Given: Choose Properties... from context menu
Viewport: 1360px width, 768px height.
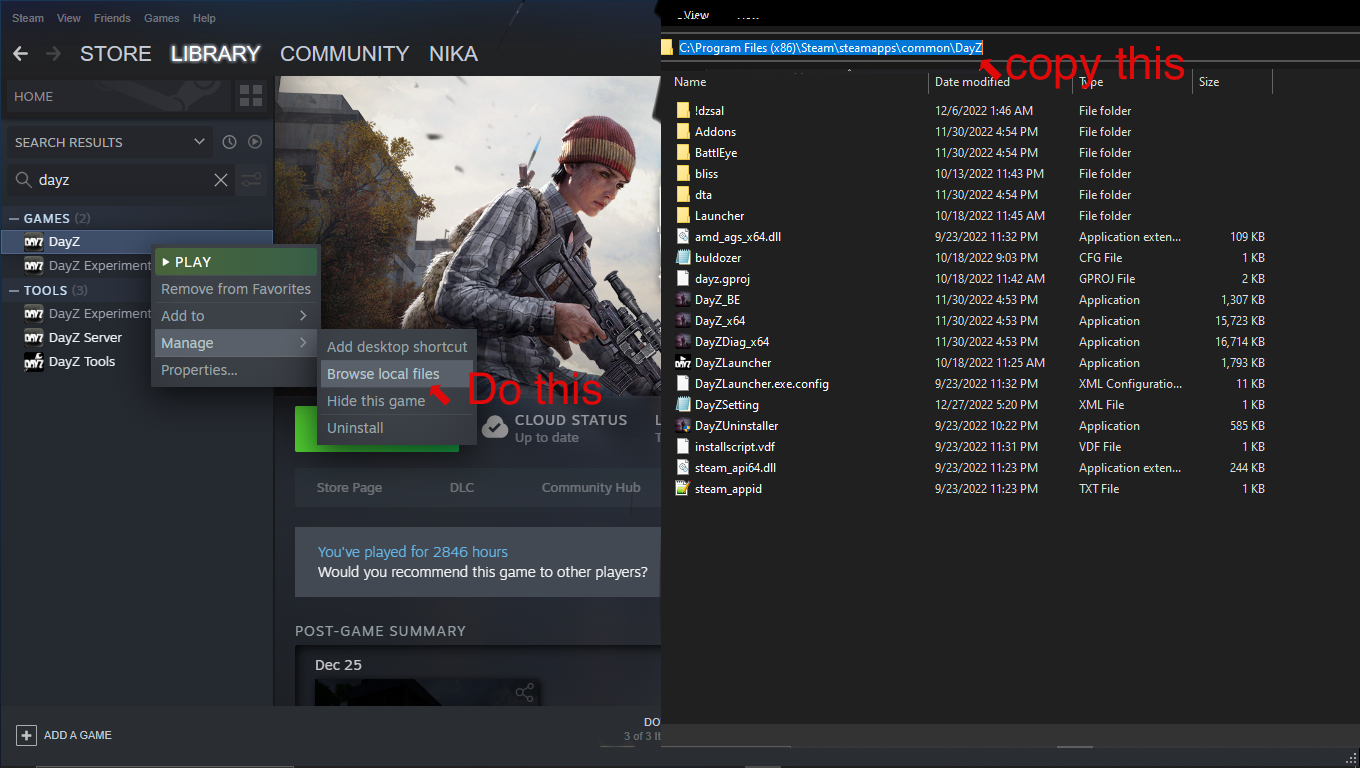Looking at the screenshot, I should click(x=236, y=370).
